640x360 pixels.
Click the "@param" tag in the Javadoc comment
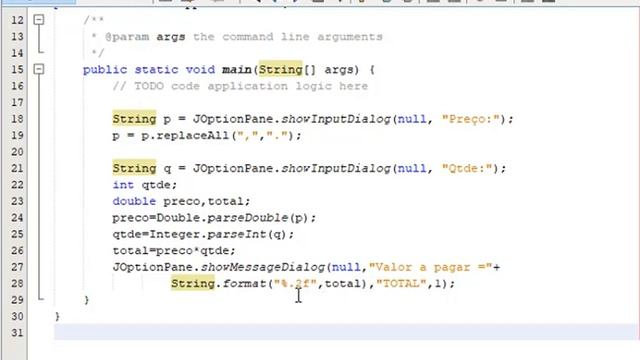coord(127,37)
